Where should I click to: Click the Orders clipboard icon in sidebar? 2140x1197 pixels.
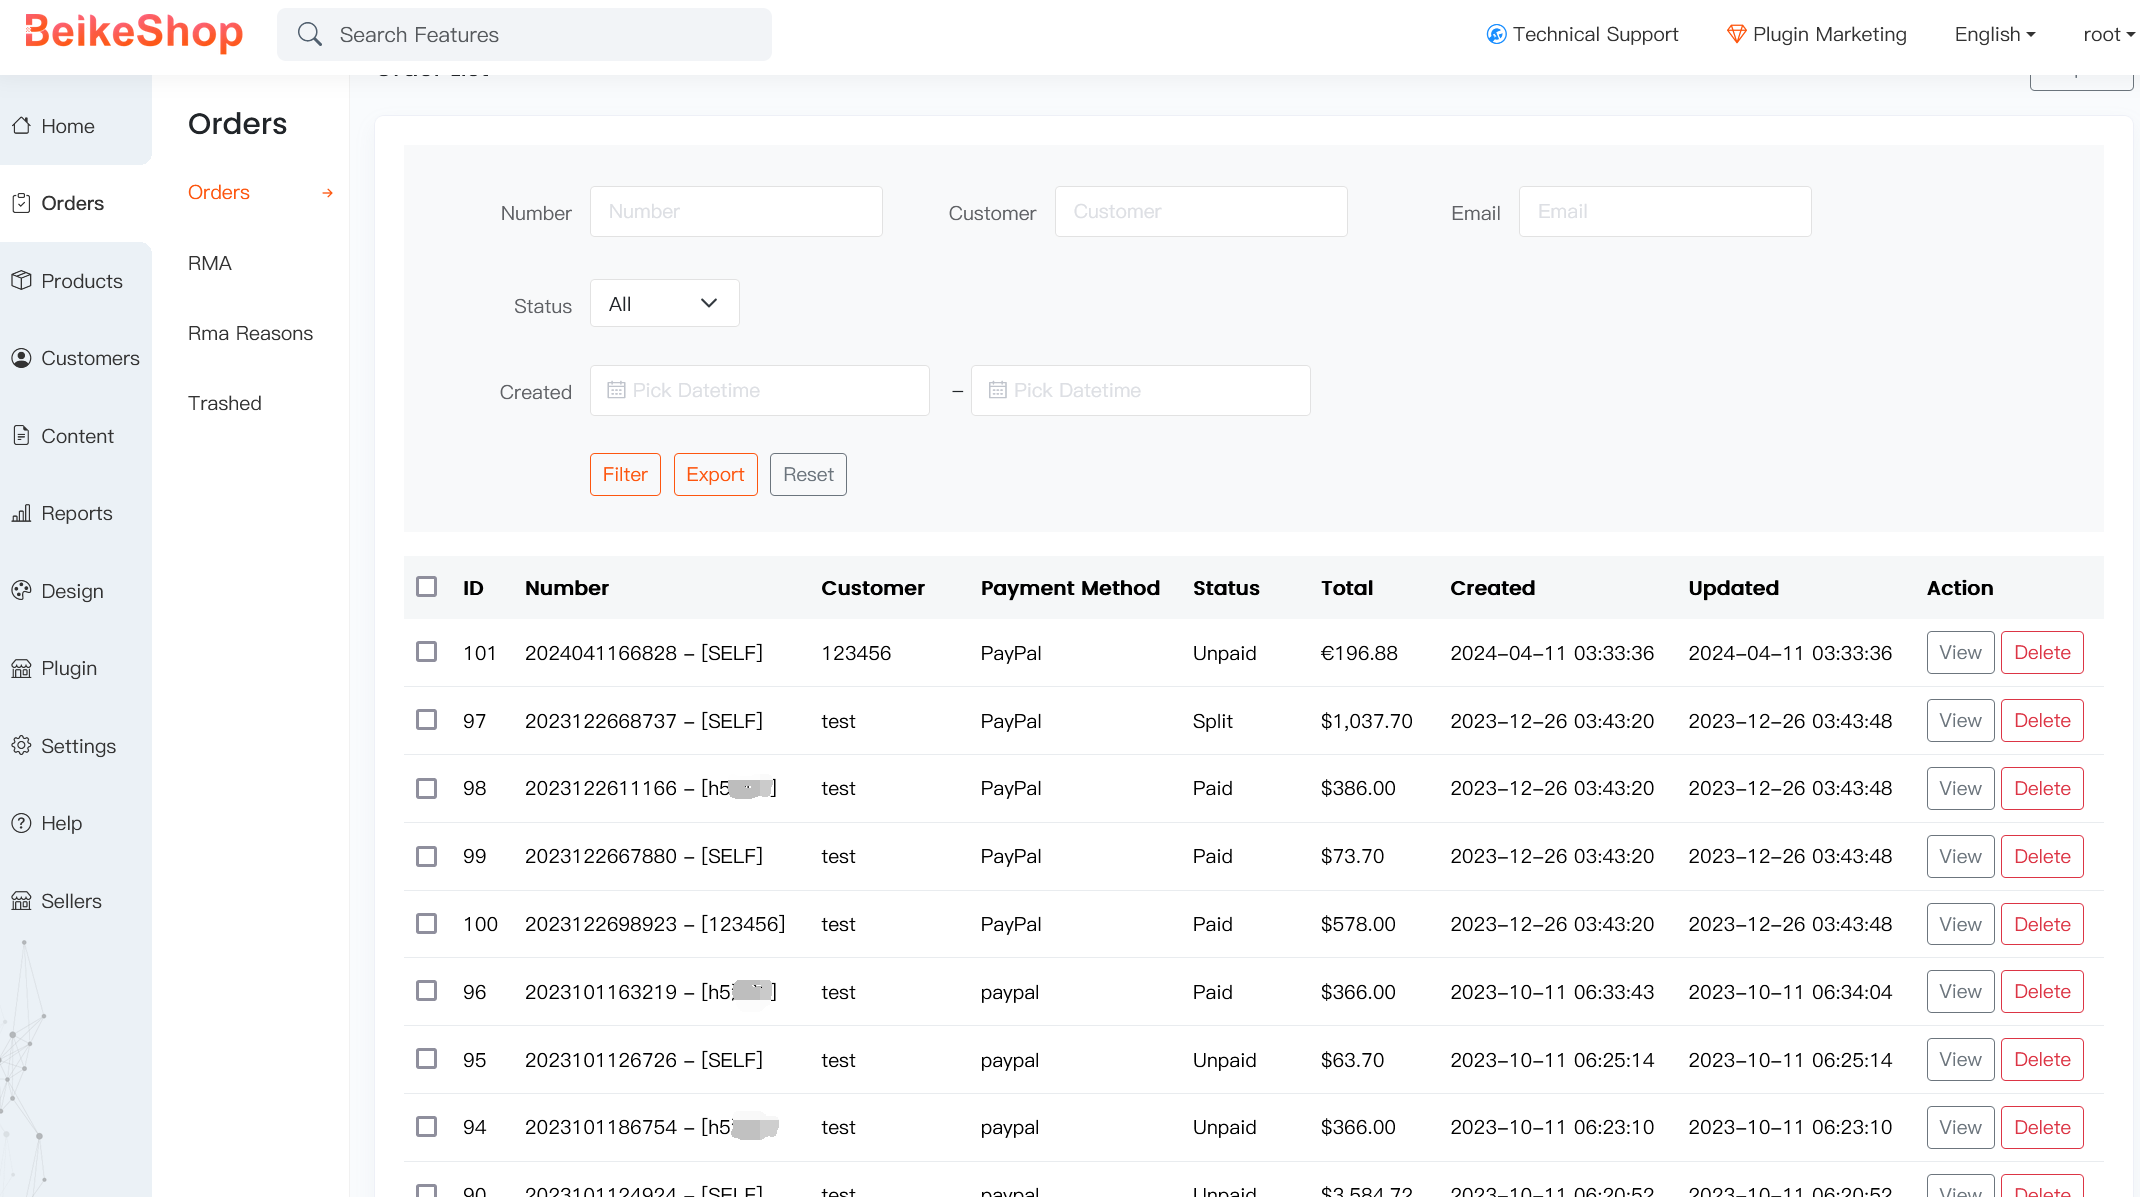pyautogui.click(x=21, y=203)
